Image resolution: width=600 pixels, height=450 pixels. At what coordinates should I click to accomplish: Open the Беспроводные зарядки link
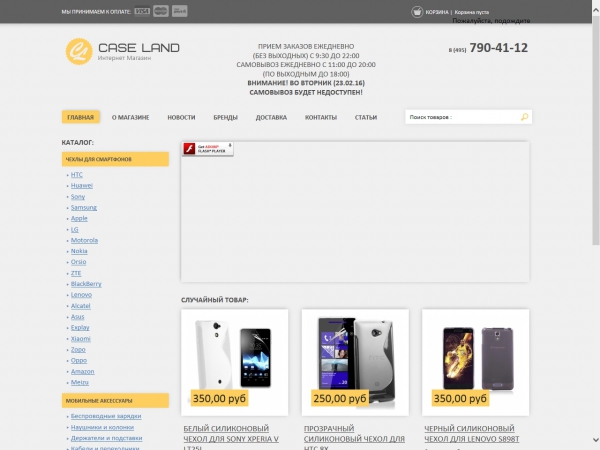[106, 416]
